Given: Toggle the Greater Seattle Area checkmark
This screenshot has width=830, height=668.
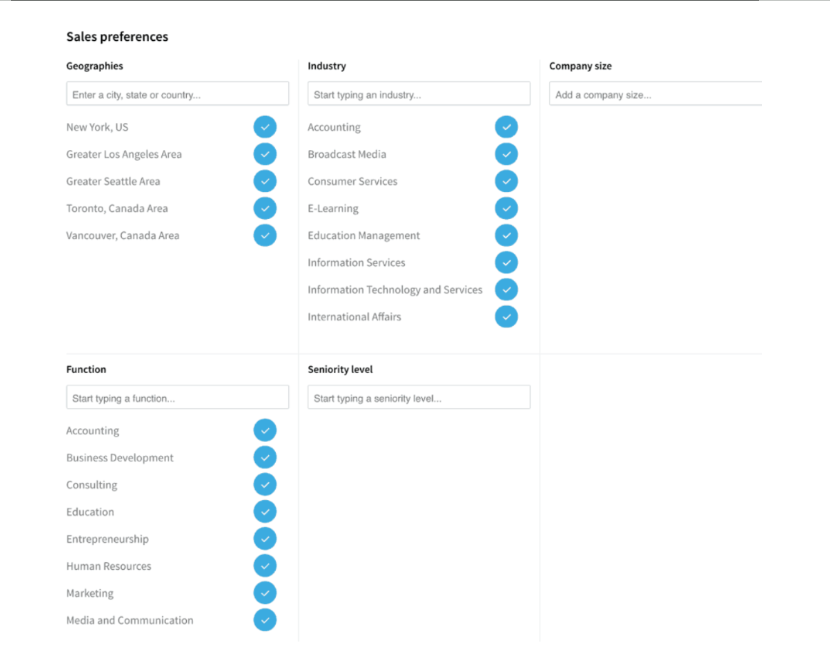Looking at the screenshot, I should point(265,181).
